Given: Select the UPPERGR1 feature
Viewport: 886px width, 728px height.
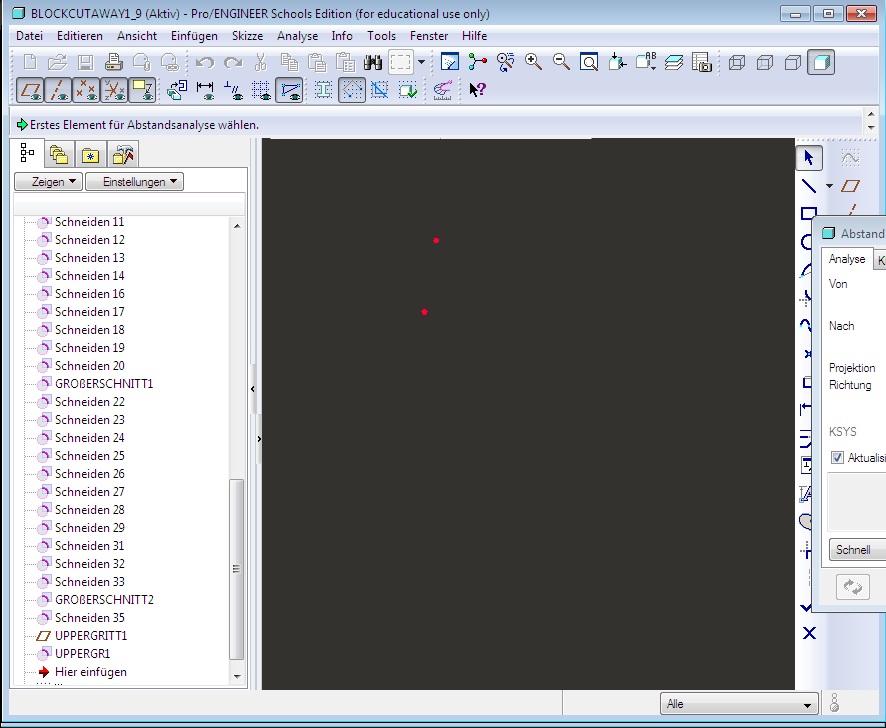Looking at the screenshot, I should [82, 653].
